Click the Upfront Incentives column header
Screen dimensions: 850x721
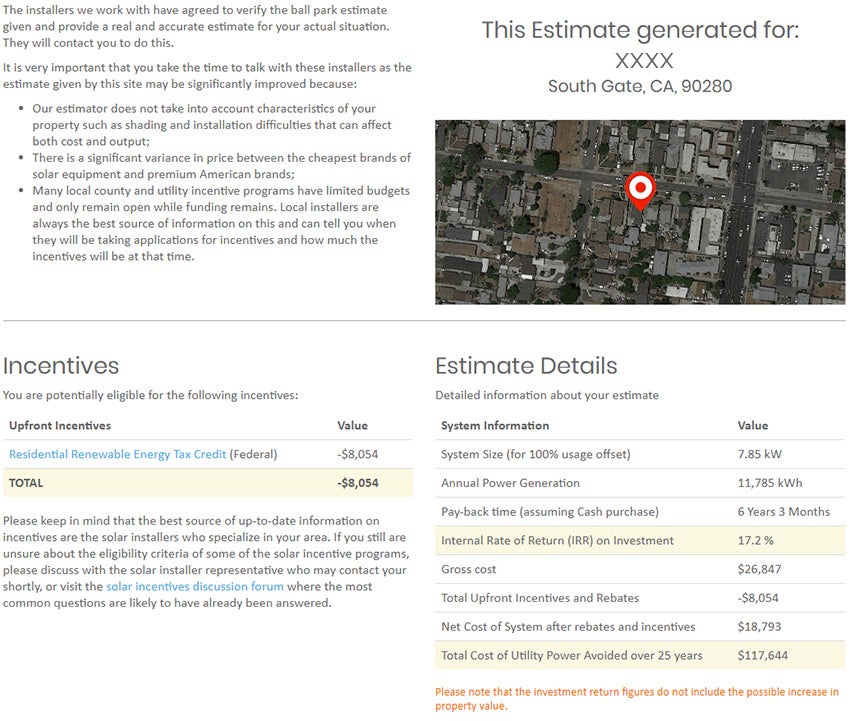click(60, 426)
